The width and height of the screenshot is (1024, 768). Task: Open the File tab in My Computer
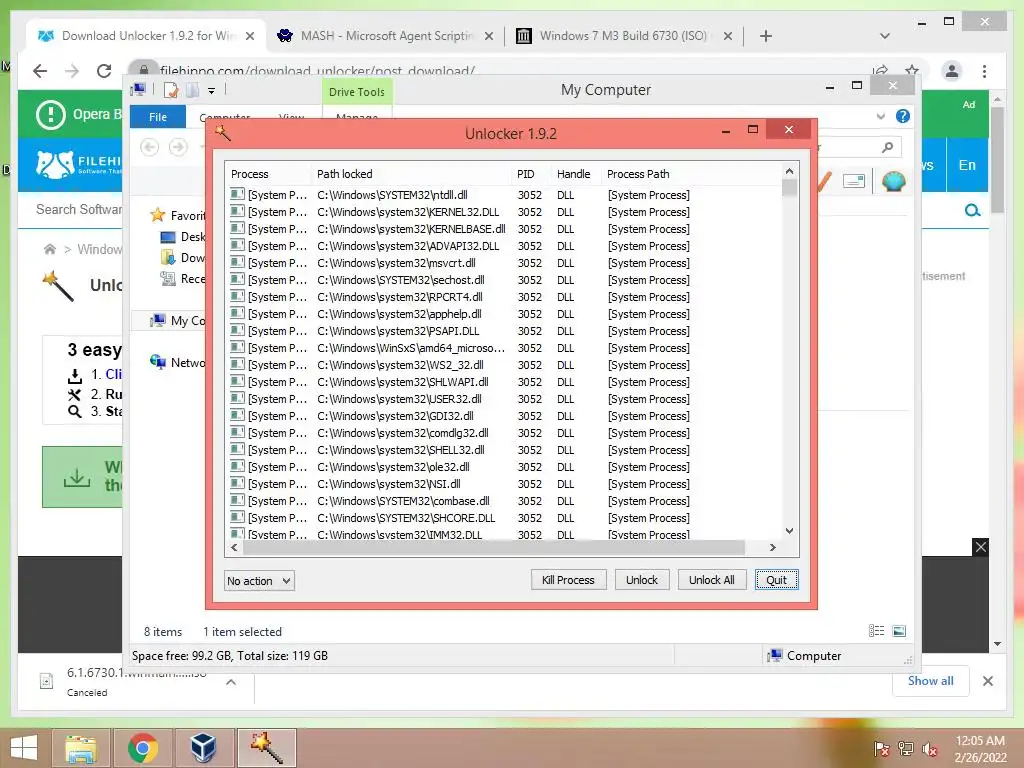158,117
